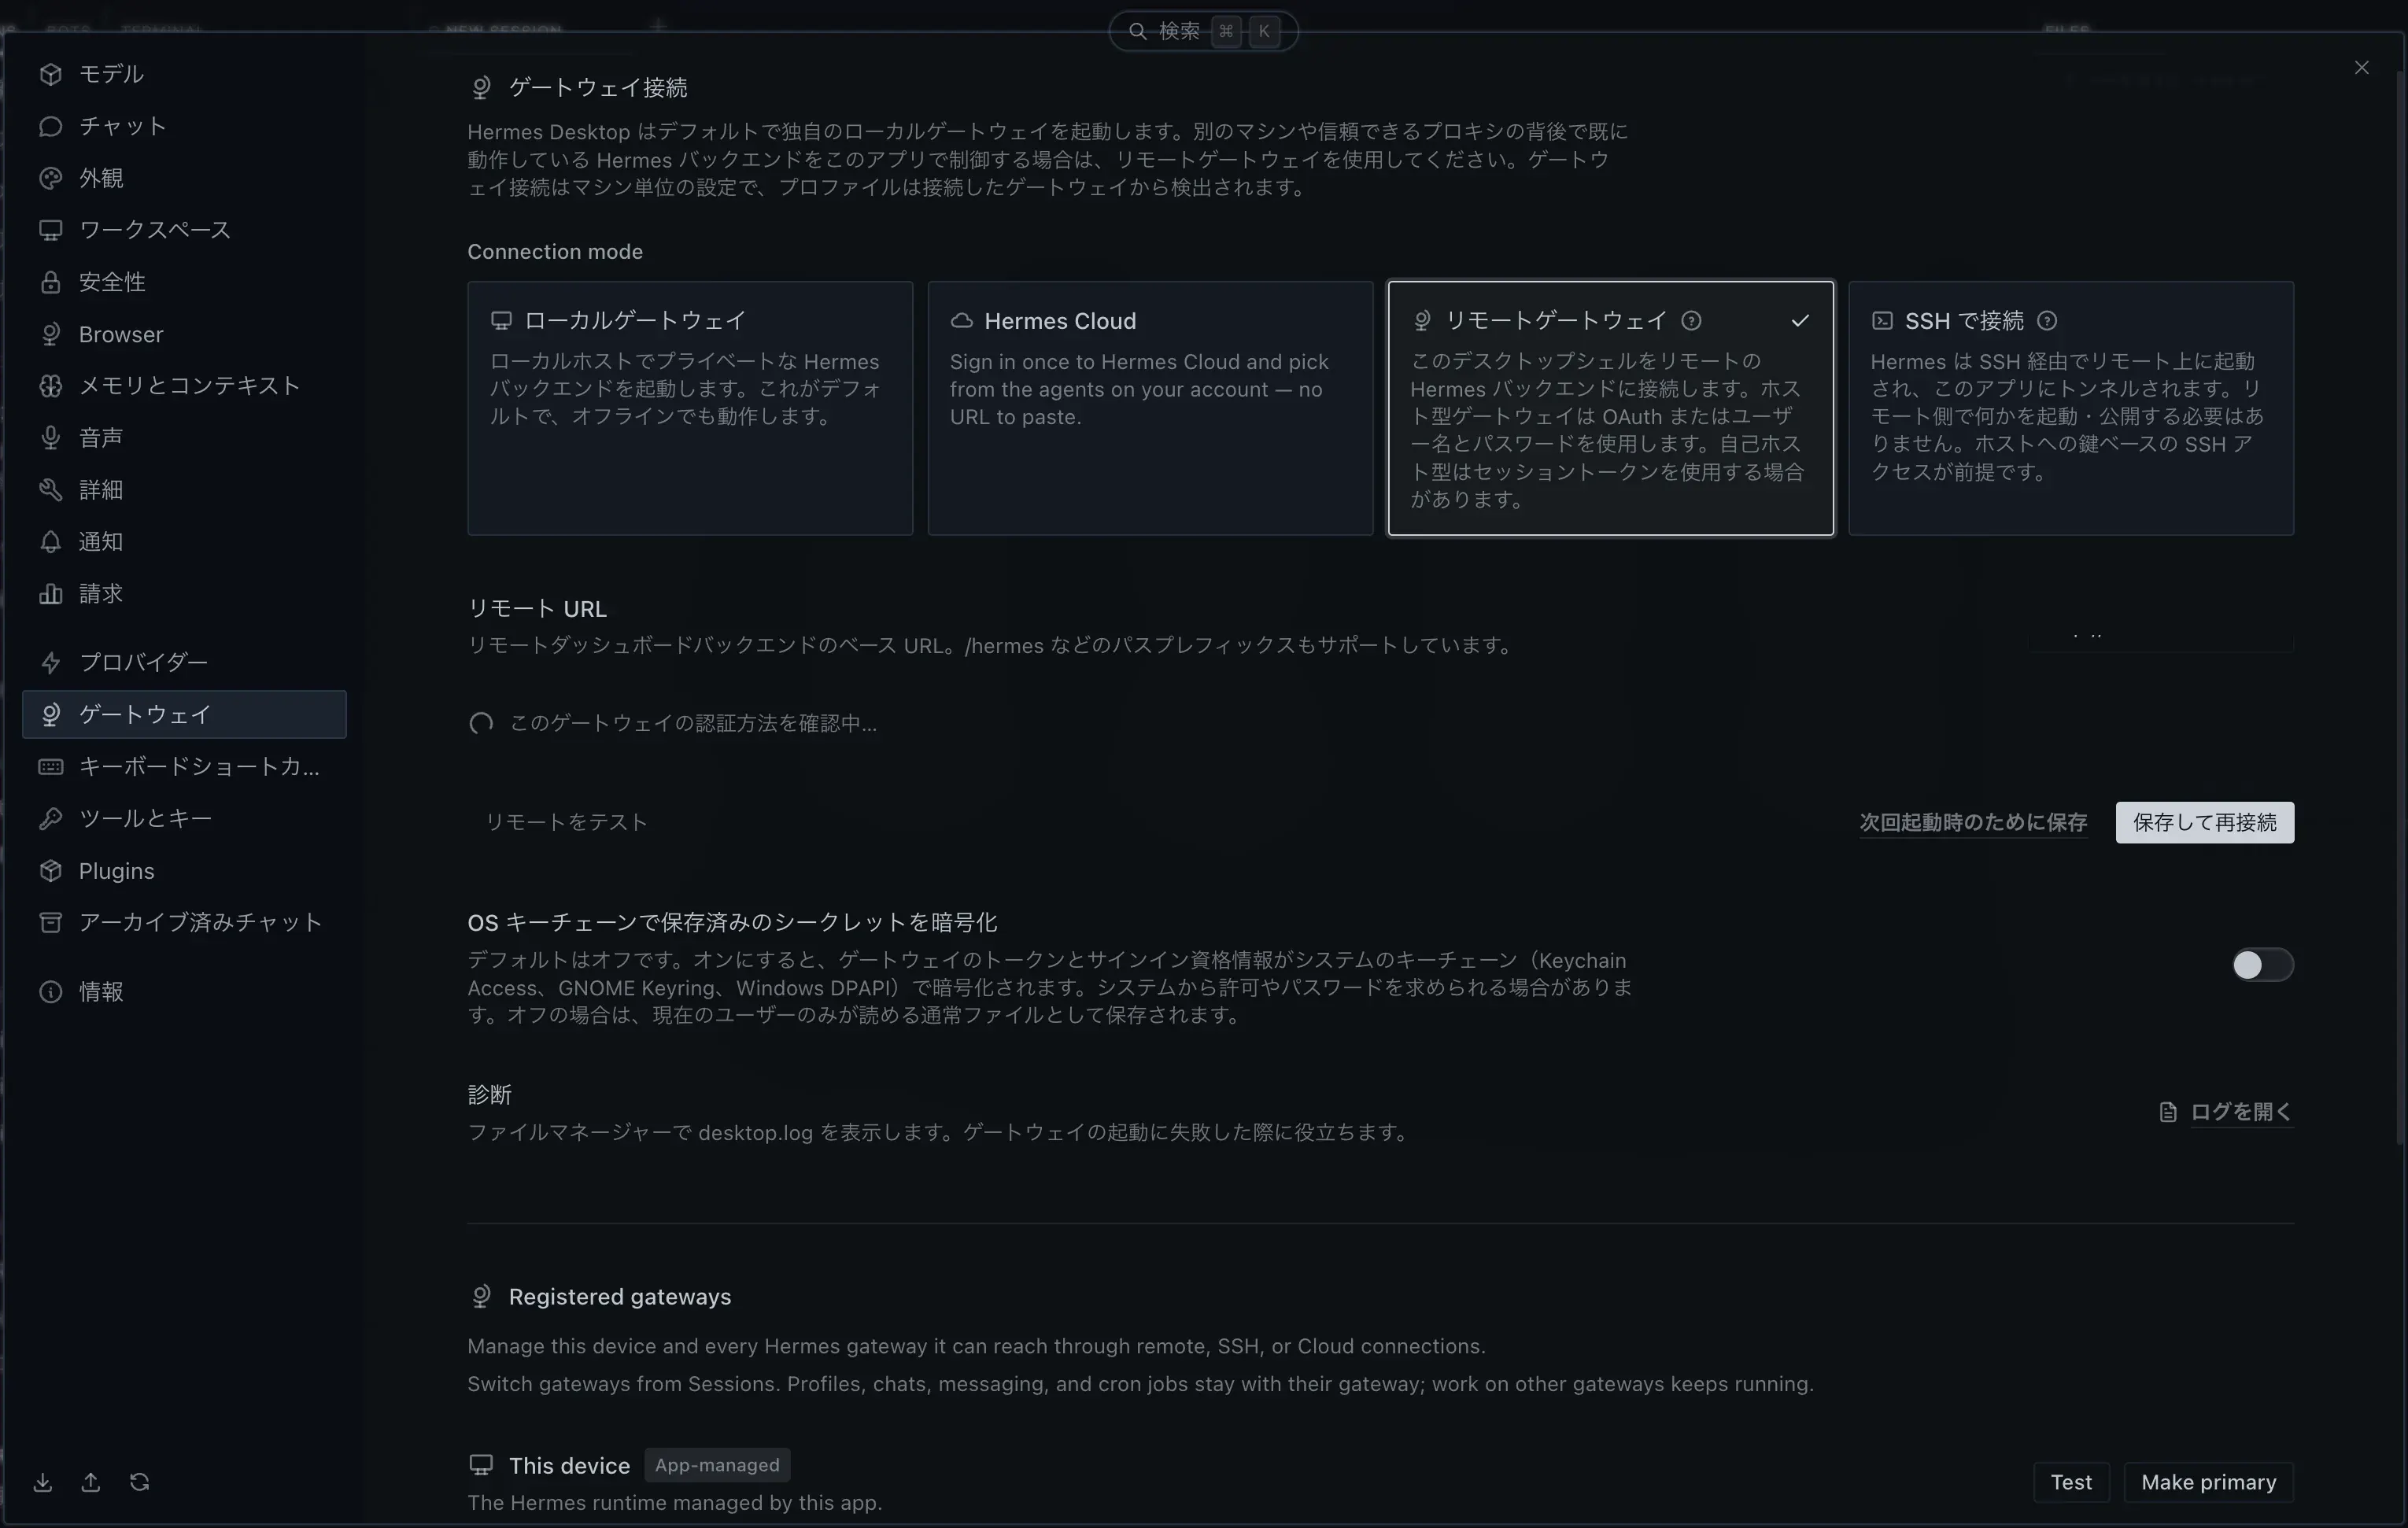Click the 外観 palette icon
The height and width of the screenshot is (1528, 2408).
[x=50, y=178]
